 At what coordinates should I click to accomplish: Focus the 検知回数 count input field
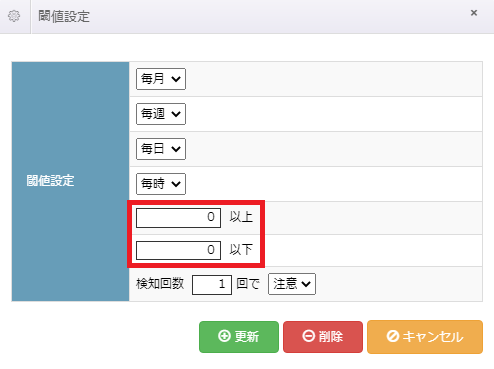coord(212,285)
